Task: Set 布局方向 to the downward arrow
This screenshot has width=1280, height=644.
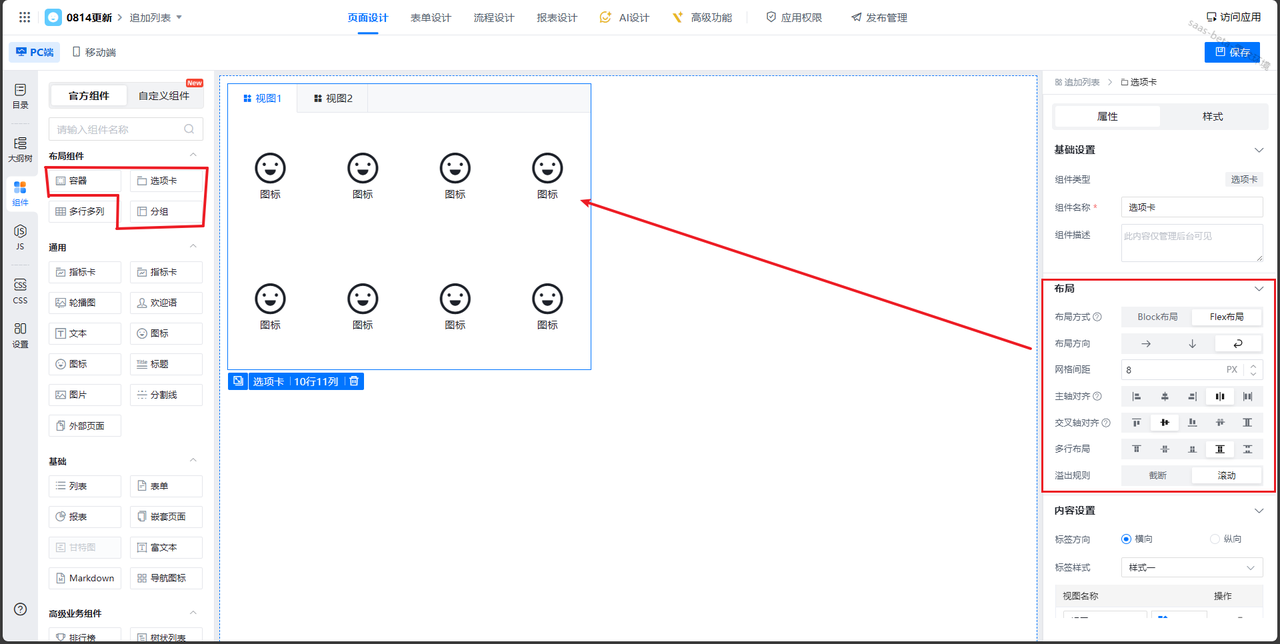Action: tap(1192, 343)
